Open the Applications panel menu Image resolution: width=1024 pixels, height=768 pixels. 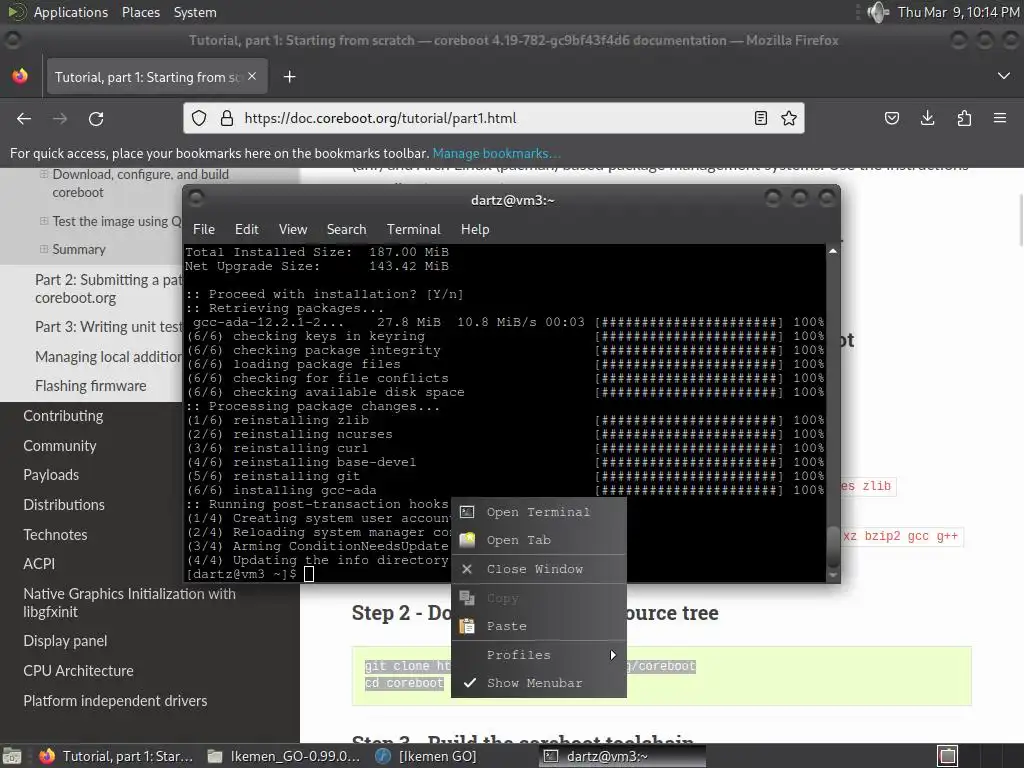click(x=71, y=12)
